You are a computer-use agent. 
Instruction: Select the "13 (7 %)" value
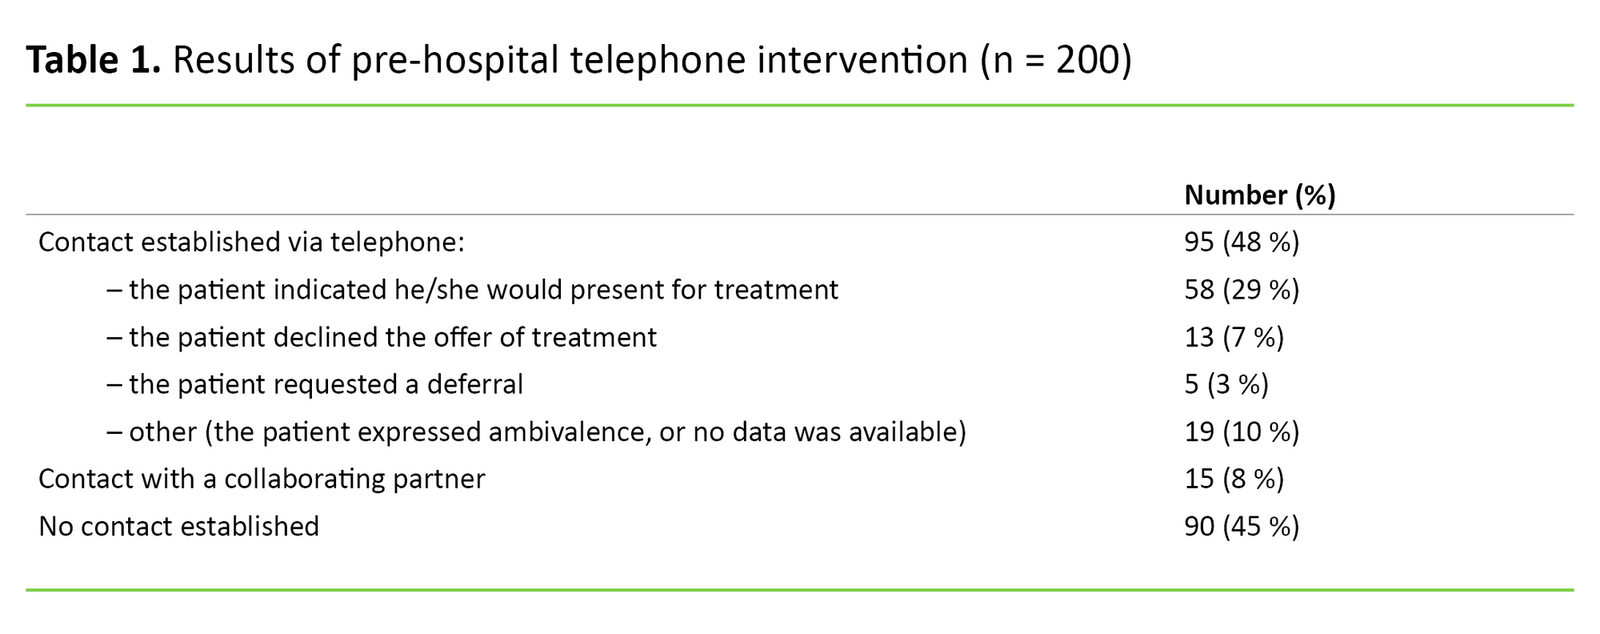point(1233,337)
